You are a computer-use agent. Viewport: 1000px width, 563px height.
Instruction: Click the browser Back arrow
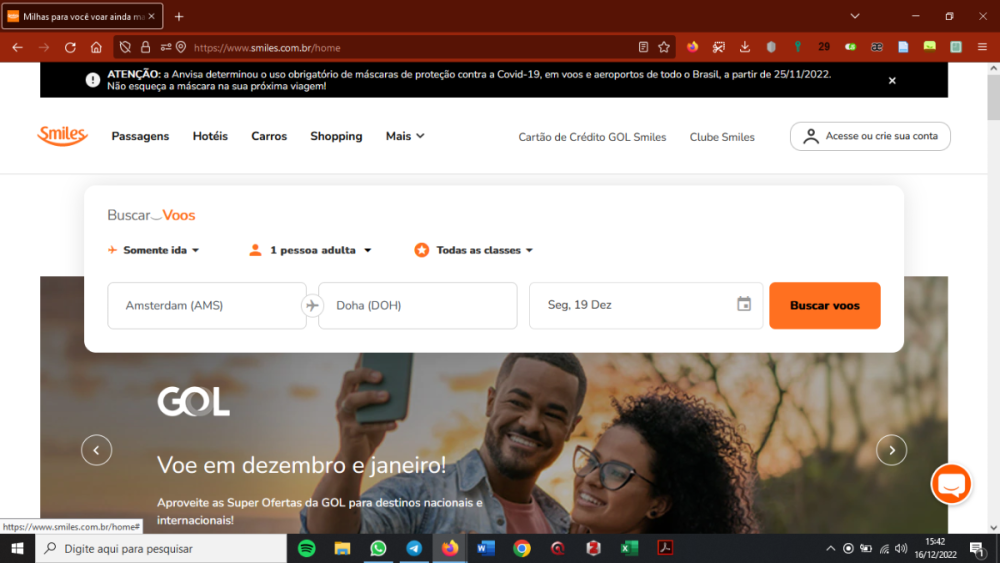tap(17, 47)
